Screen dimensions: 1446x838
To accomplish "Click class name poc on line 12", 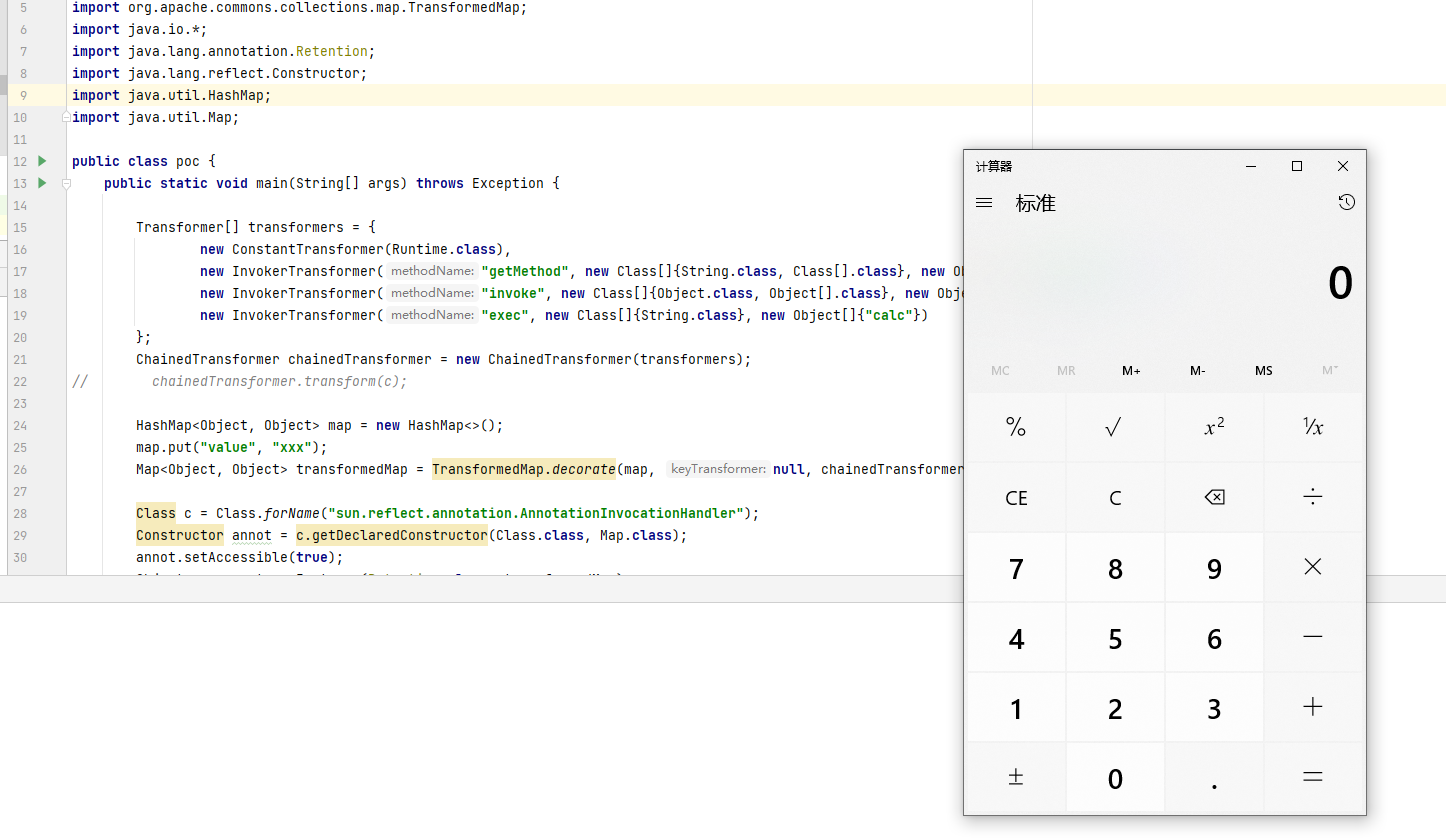I will [x=188, y=161].
